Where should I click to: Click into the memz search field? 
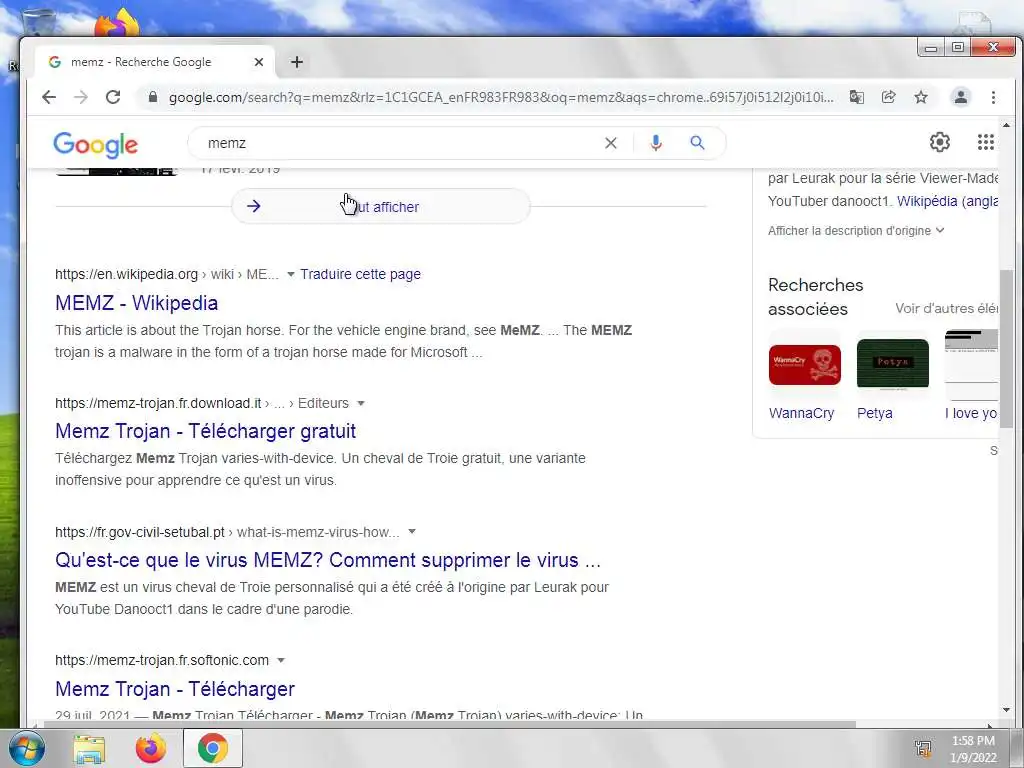398,143
